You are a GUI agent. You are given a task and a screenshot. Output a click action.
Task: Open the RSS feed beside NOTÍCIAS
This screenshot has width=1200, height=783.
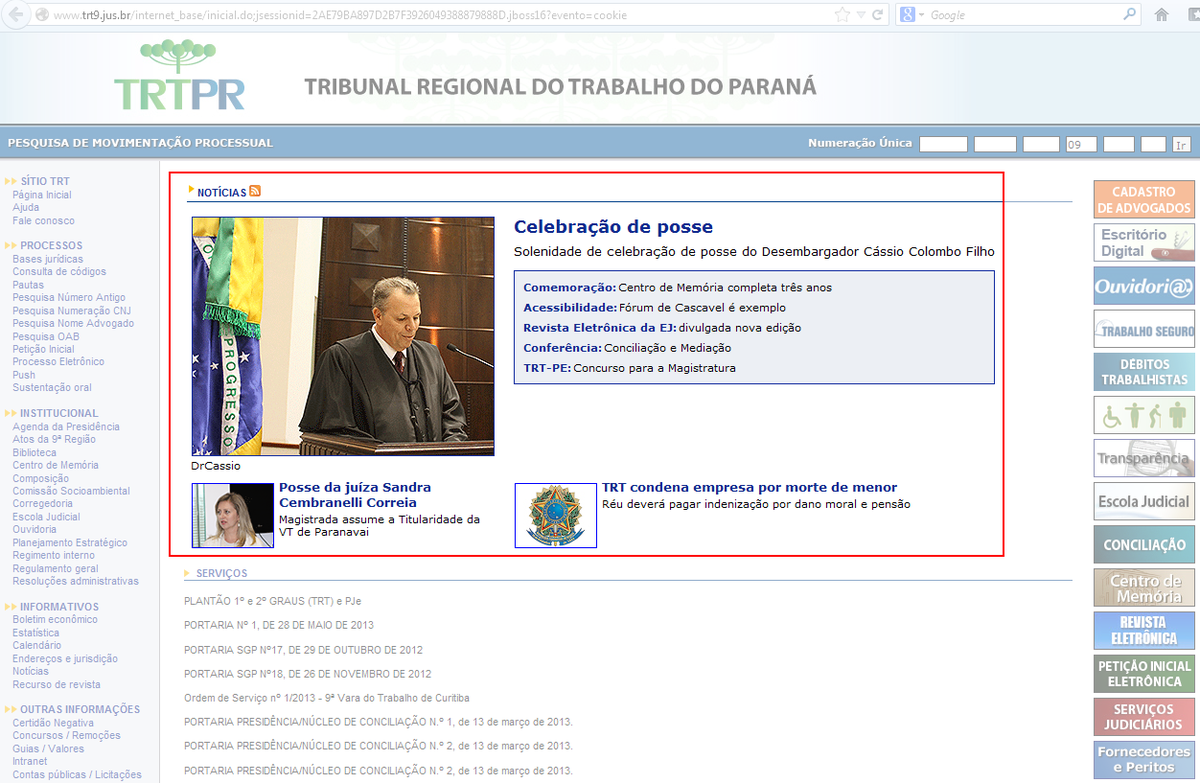[256, 190]
